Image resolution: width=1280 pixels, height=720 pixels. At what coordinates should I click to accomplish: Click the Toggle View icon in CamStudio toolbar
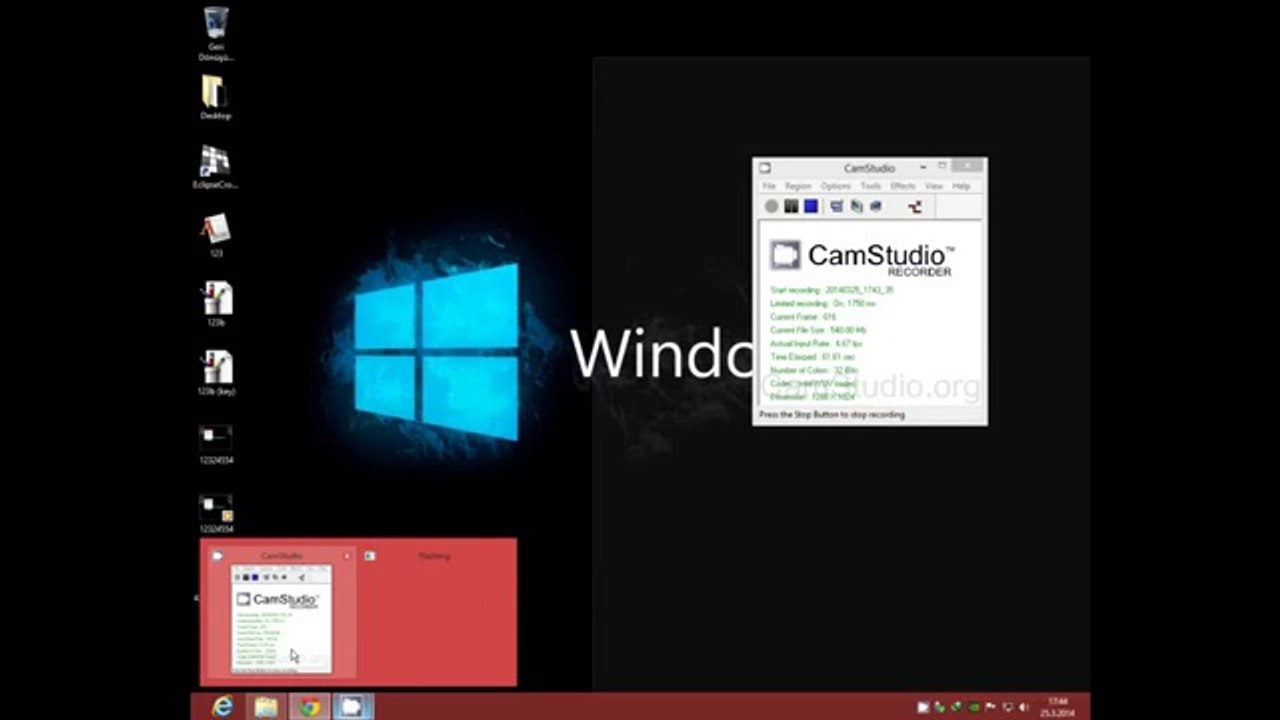pyautogui.click(x=836, y=207)
